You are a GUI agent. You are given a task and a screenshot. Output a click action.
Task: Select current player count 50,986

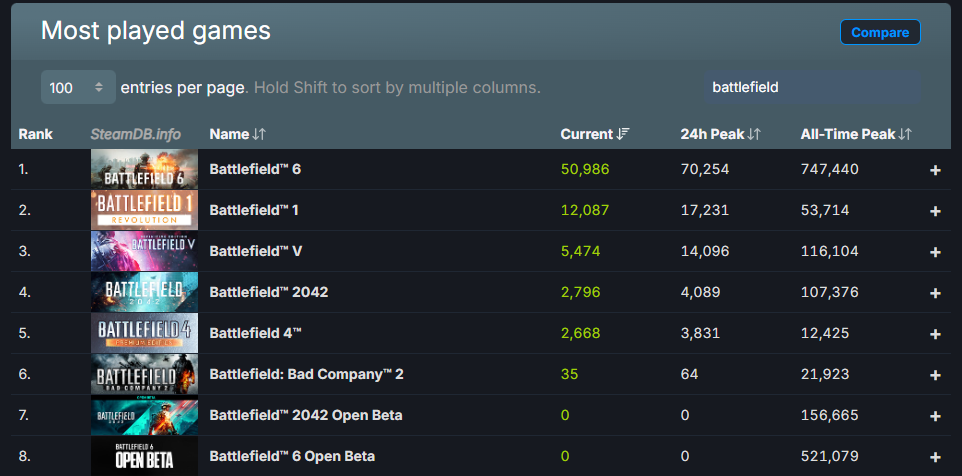point(585,169)
